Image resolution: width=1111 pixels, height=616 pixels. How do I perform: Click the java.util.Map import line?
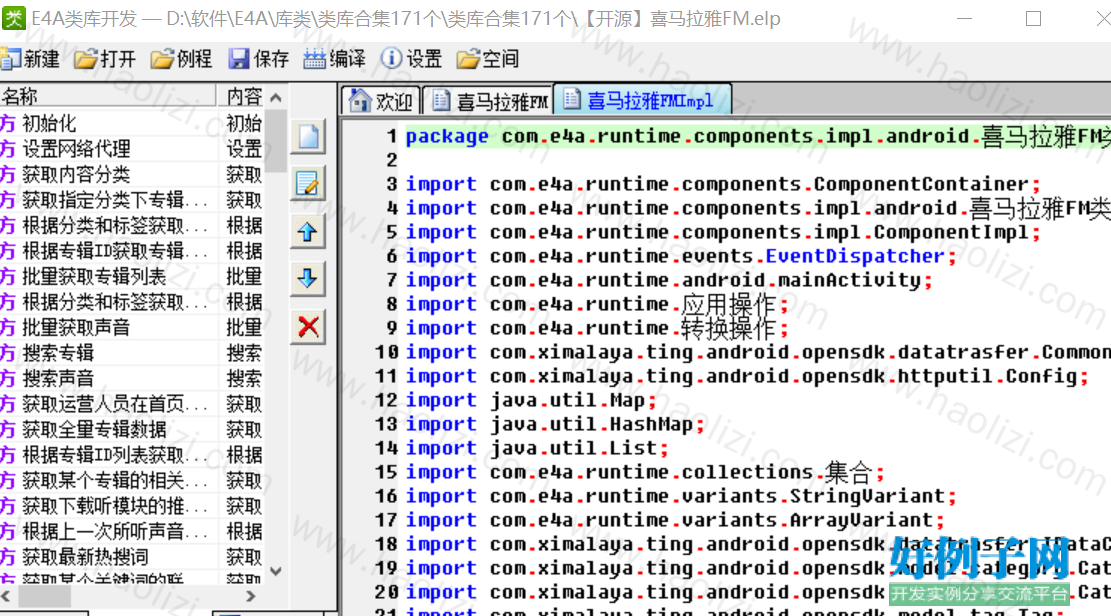pos(531,401)
